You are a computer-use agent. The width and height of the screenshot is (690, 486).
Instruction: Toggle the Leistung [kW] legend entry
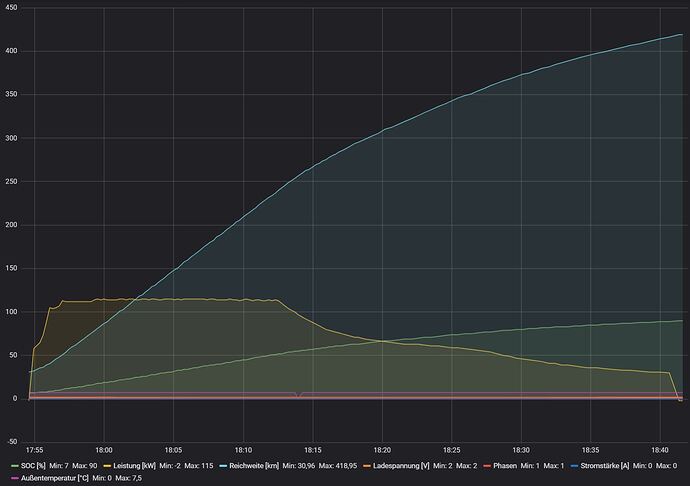[x=134, y=465]
